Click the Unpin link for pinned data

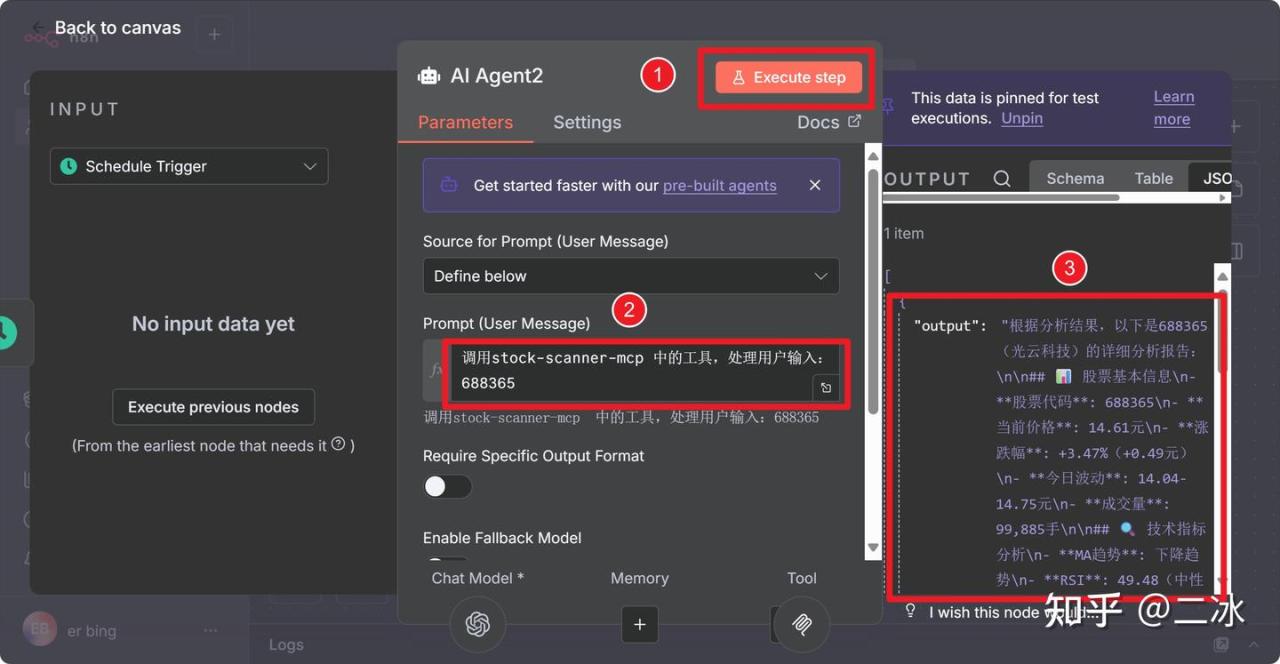(1022, 118)
